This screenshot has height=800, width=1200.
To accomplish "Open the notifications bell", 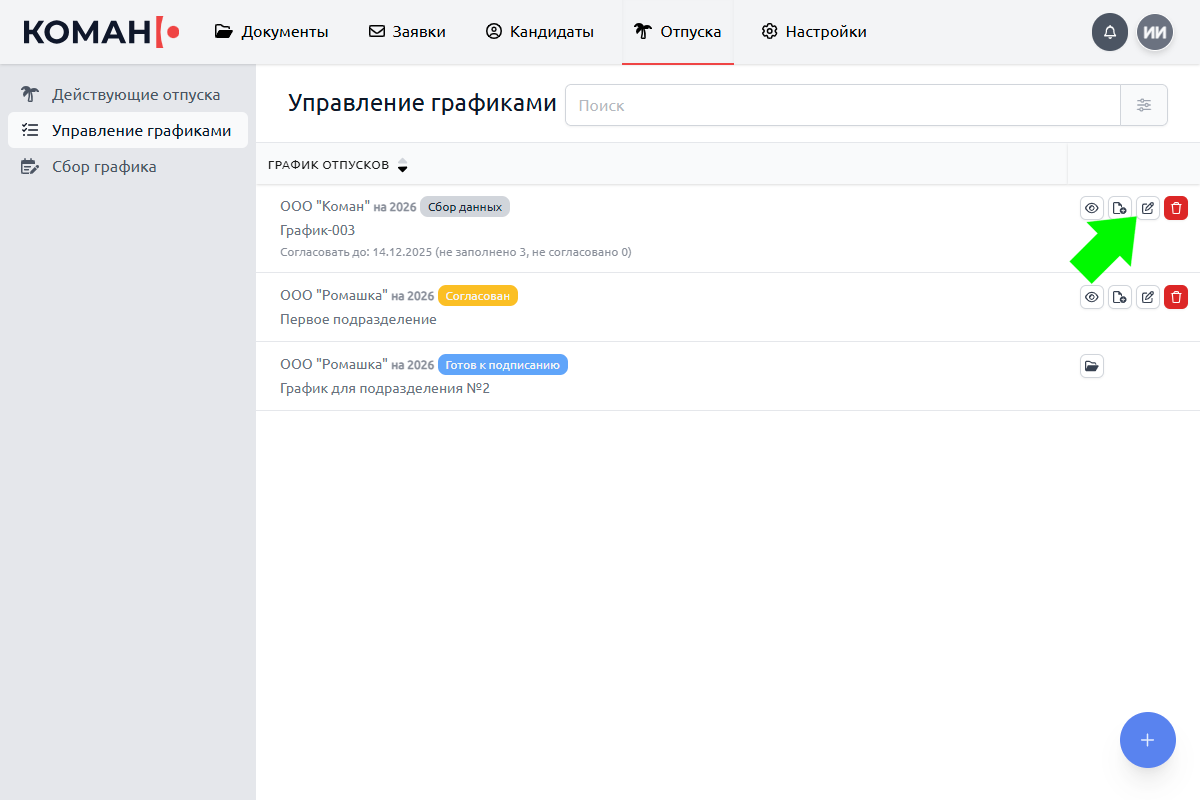I will pos(1110,32).
